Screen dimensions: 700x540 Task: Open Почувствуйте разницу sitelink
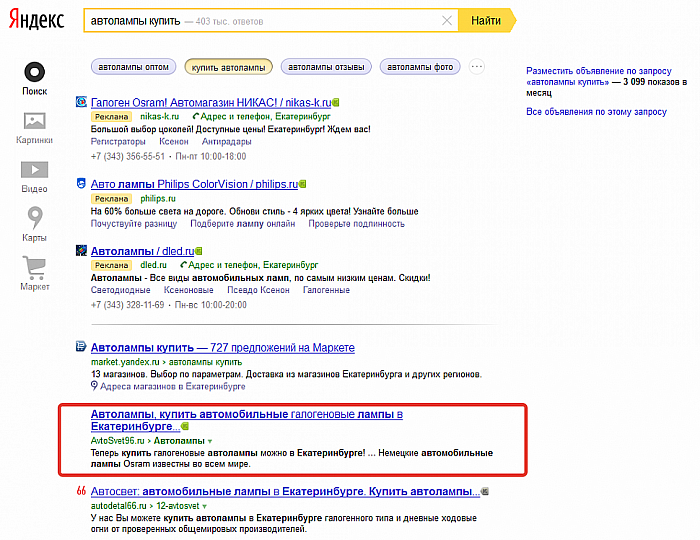(x=133, y=224)
